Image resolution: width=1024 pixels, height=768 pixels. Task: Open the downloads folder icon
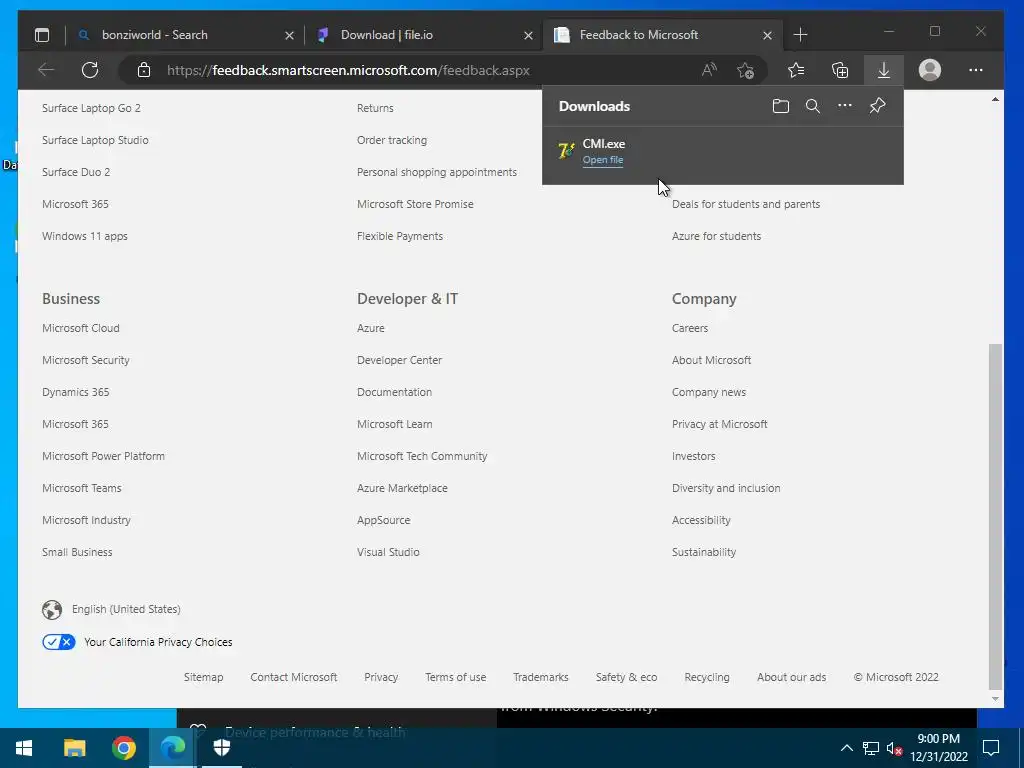(x=780, y=106)
